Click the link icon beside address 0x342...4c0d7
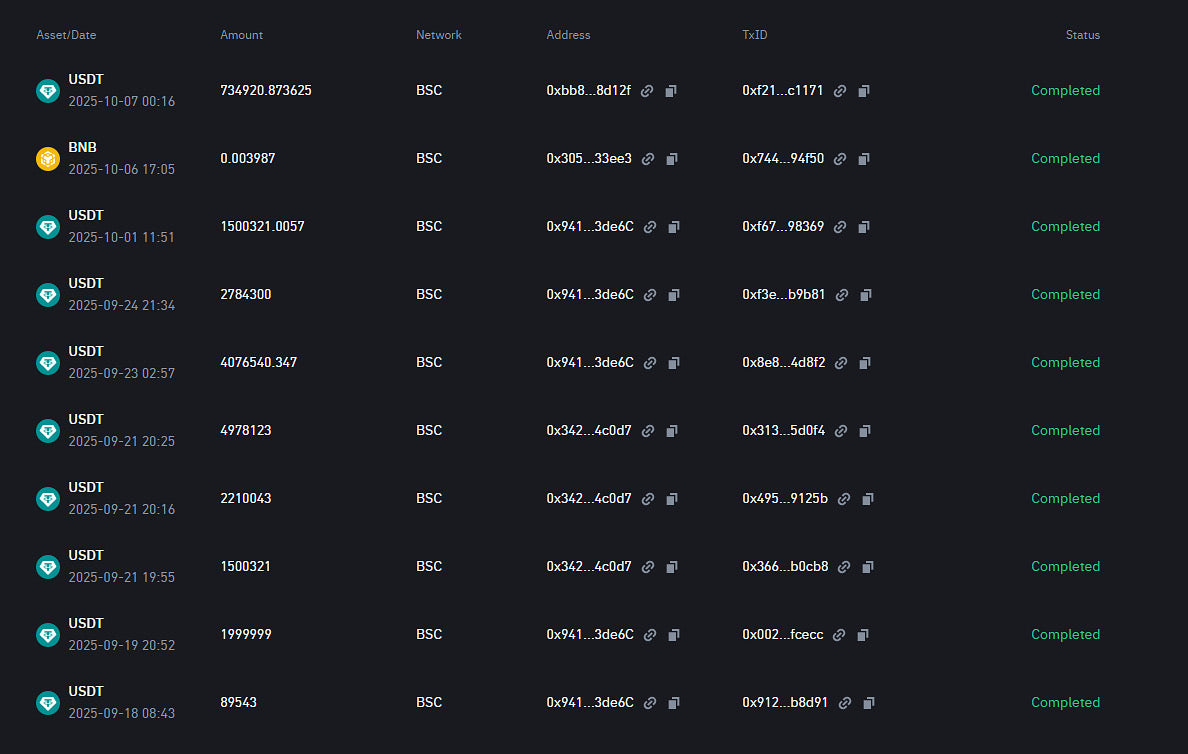1188x754 pixels. [x=648, y=431]
